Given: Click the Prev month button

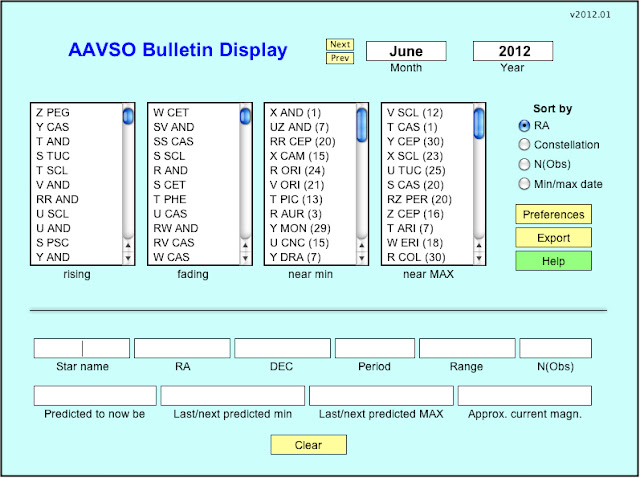Looking at the screenshot, I should coord(340,58).
